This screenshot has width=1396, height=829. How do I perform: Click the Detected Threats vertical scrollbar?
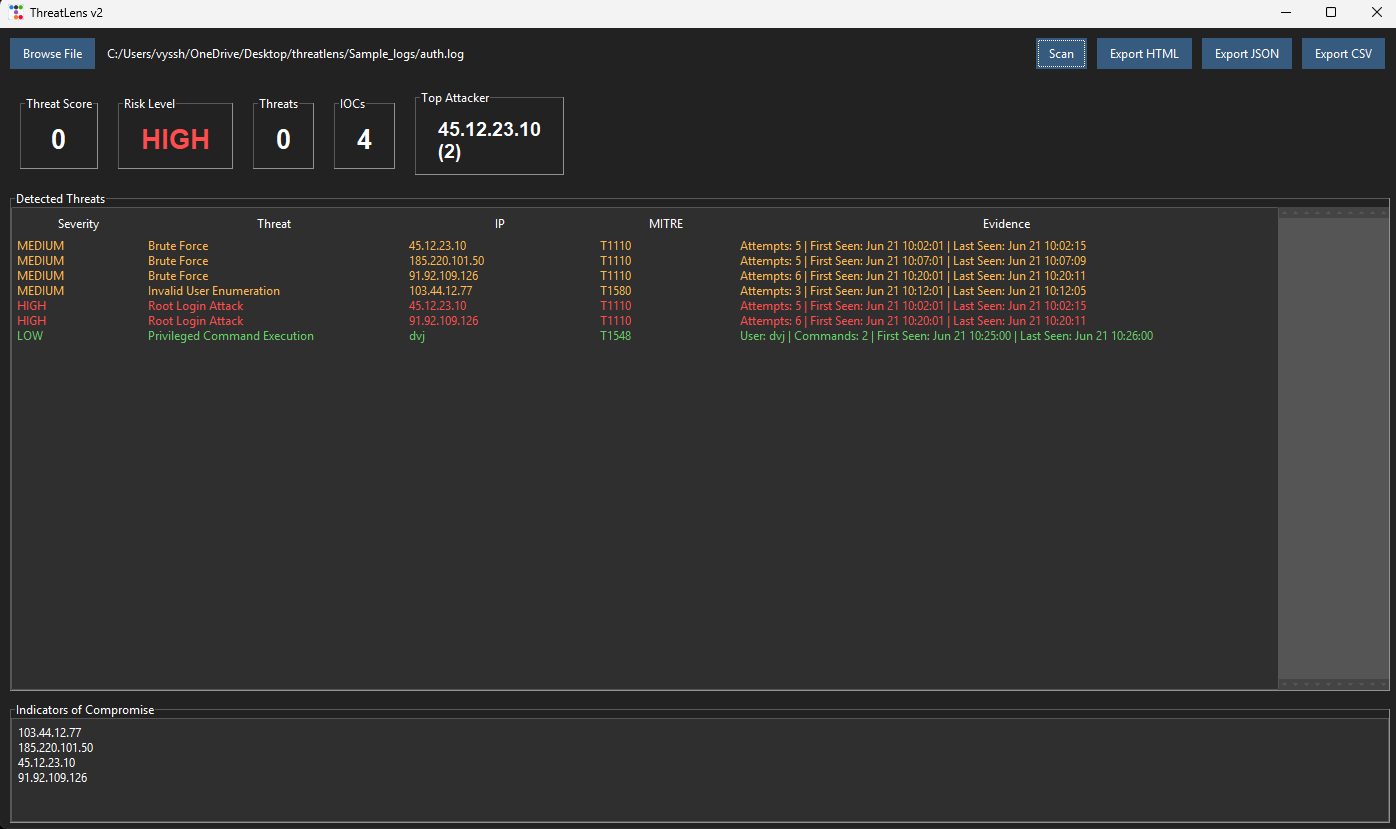pos(1333,448)
